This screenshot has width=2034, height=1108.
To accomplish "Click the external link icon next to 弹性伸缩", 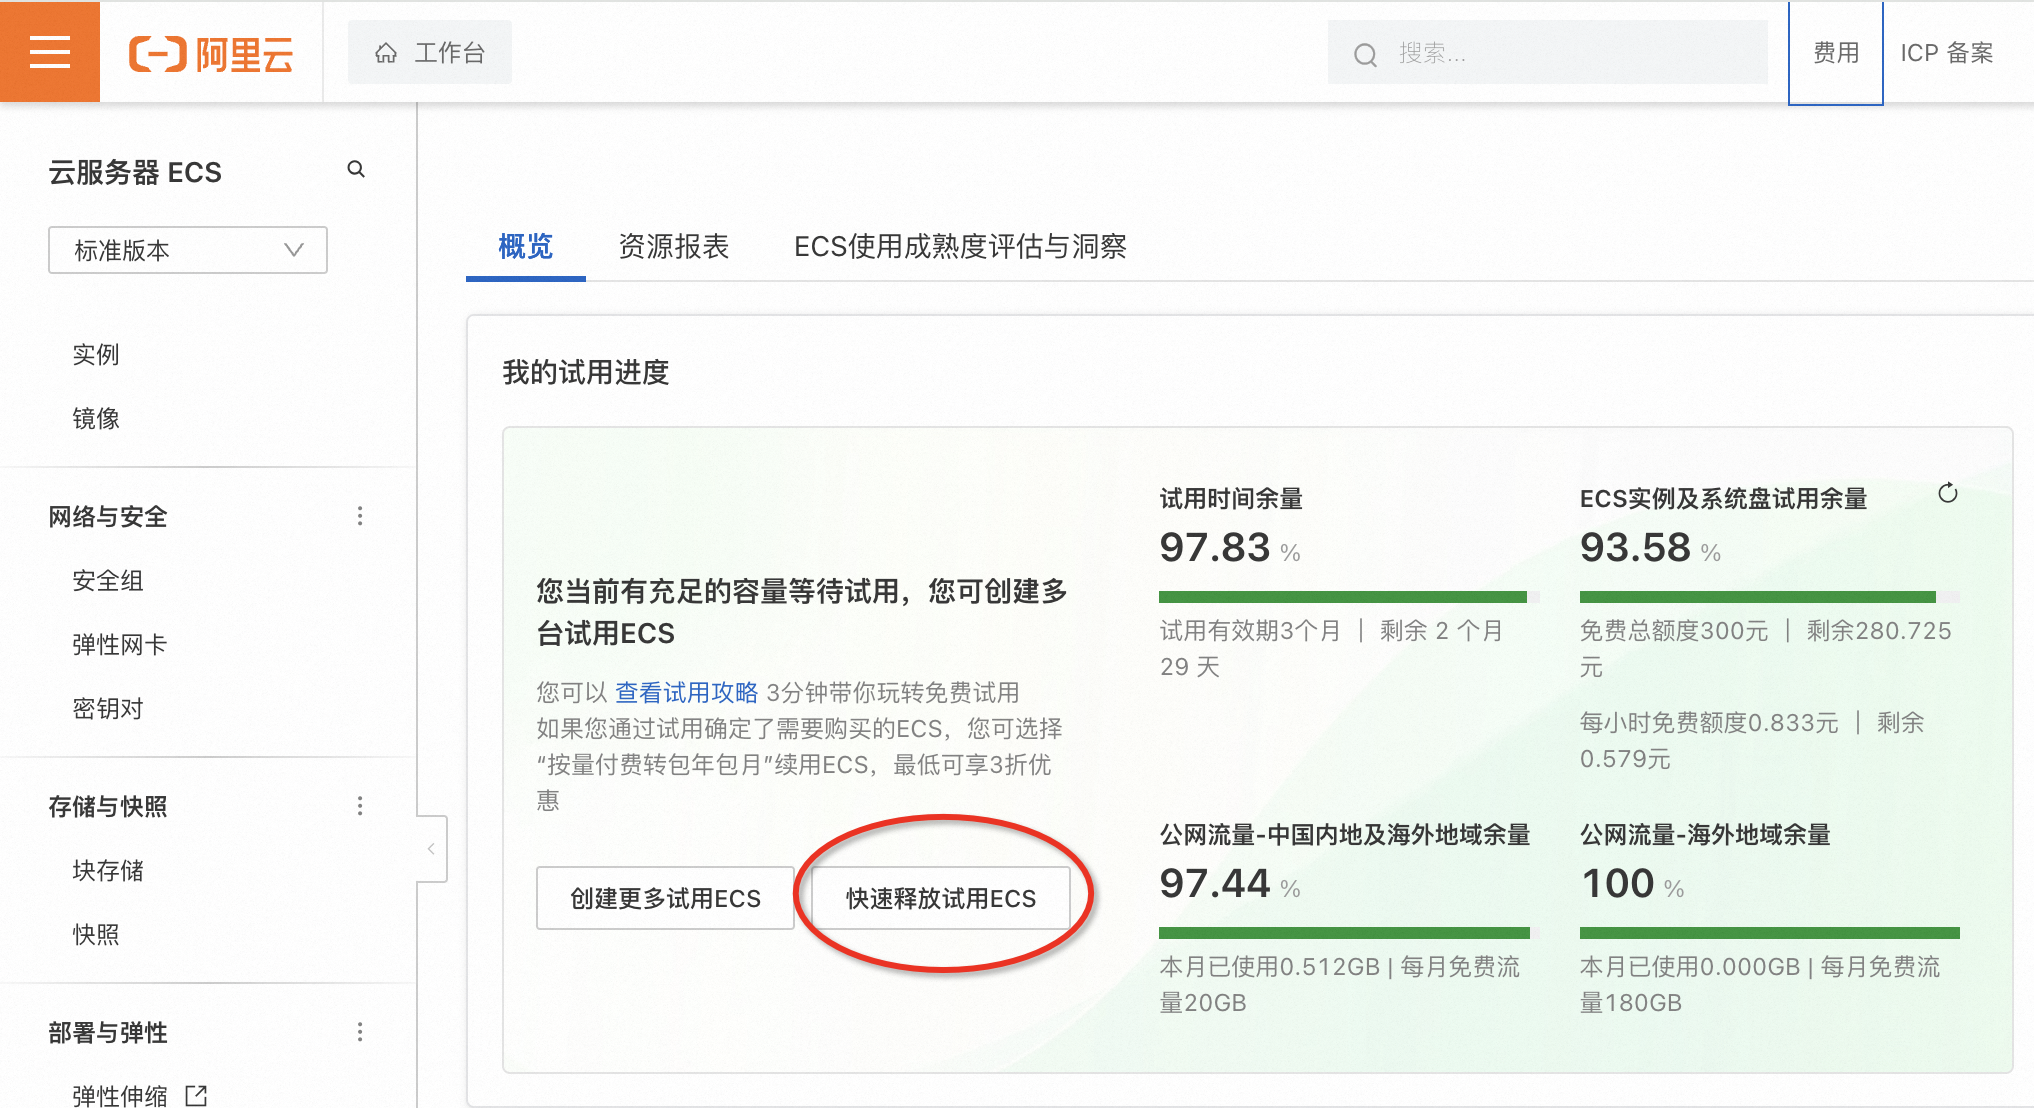I will (196, 1096).
